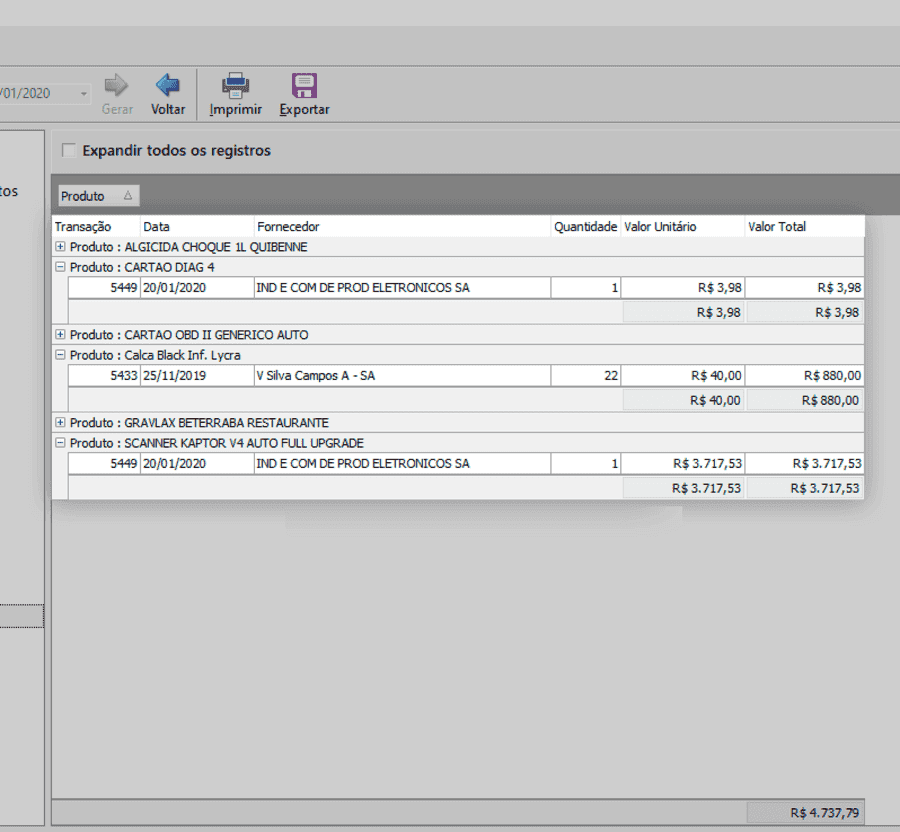
Task: Select transaction 5449 under CARTAO DIAG 4
Action: coord(104,287)
